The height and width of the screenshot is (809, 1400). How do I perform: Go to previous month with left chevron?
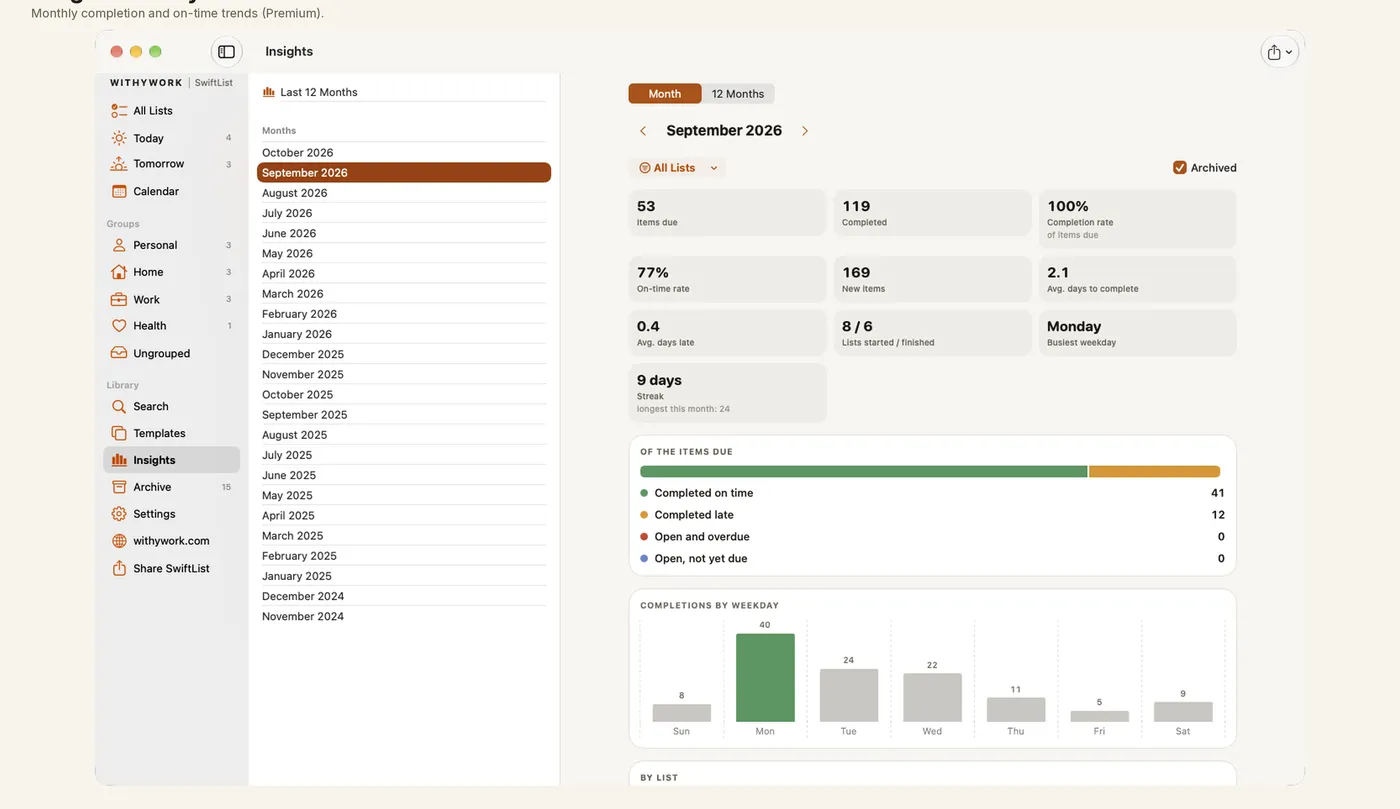643,131
